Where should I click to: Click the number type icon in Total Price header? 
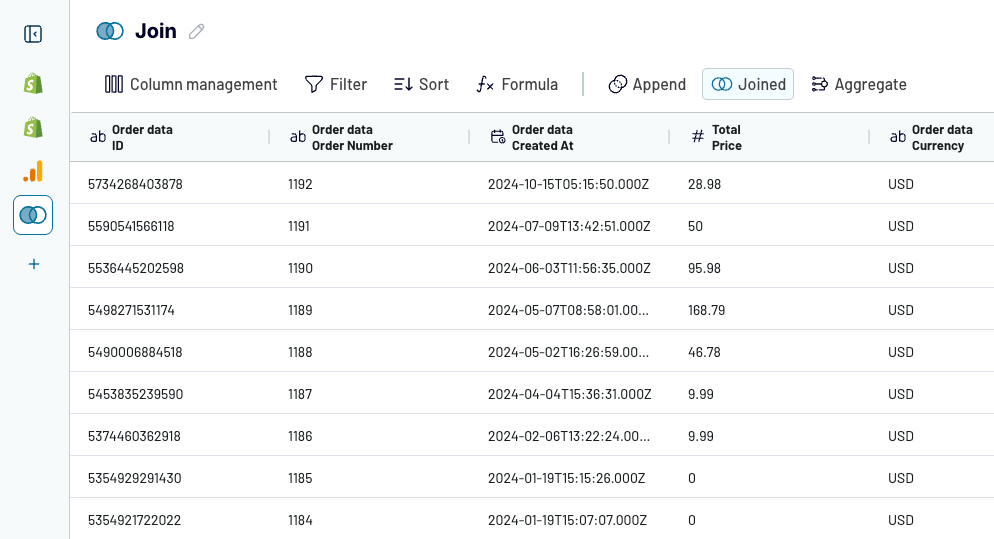click(x=697, y=136)
